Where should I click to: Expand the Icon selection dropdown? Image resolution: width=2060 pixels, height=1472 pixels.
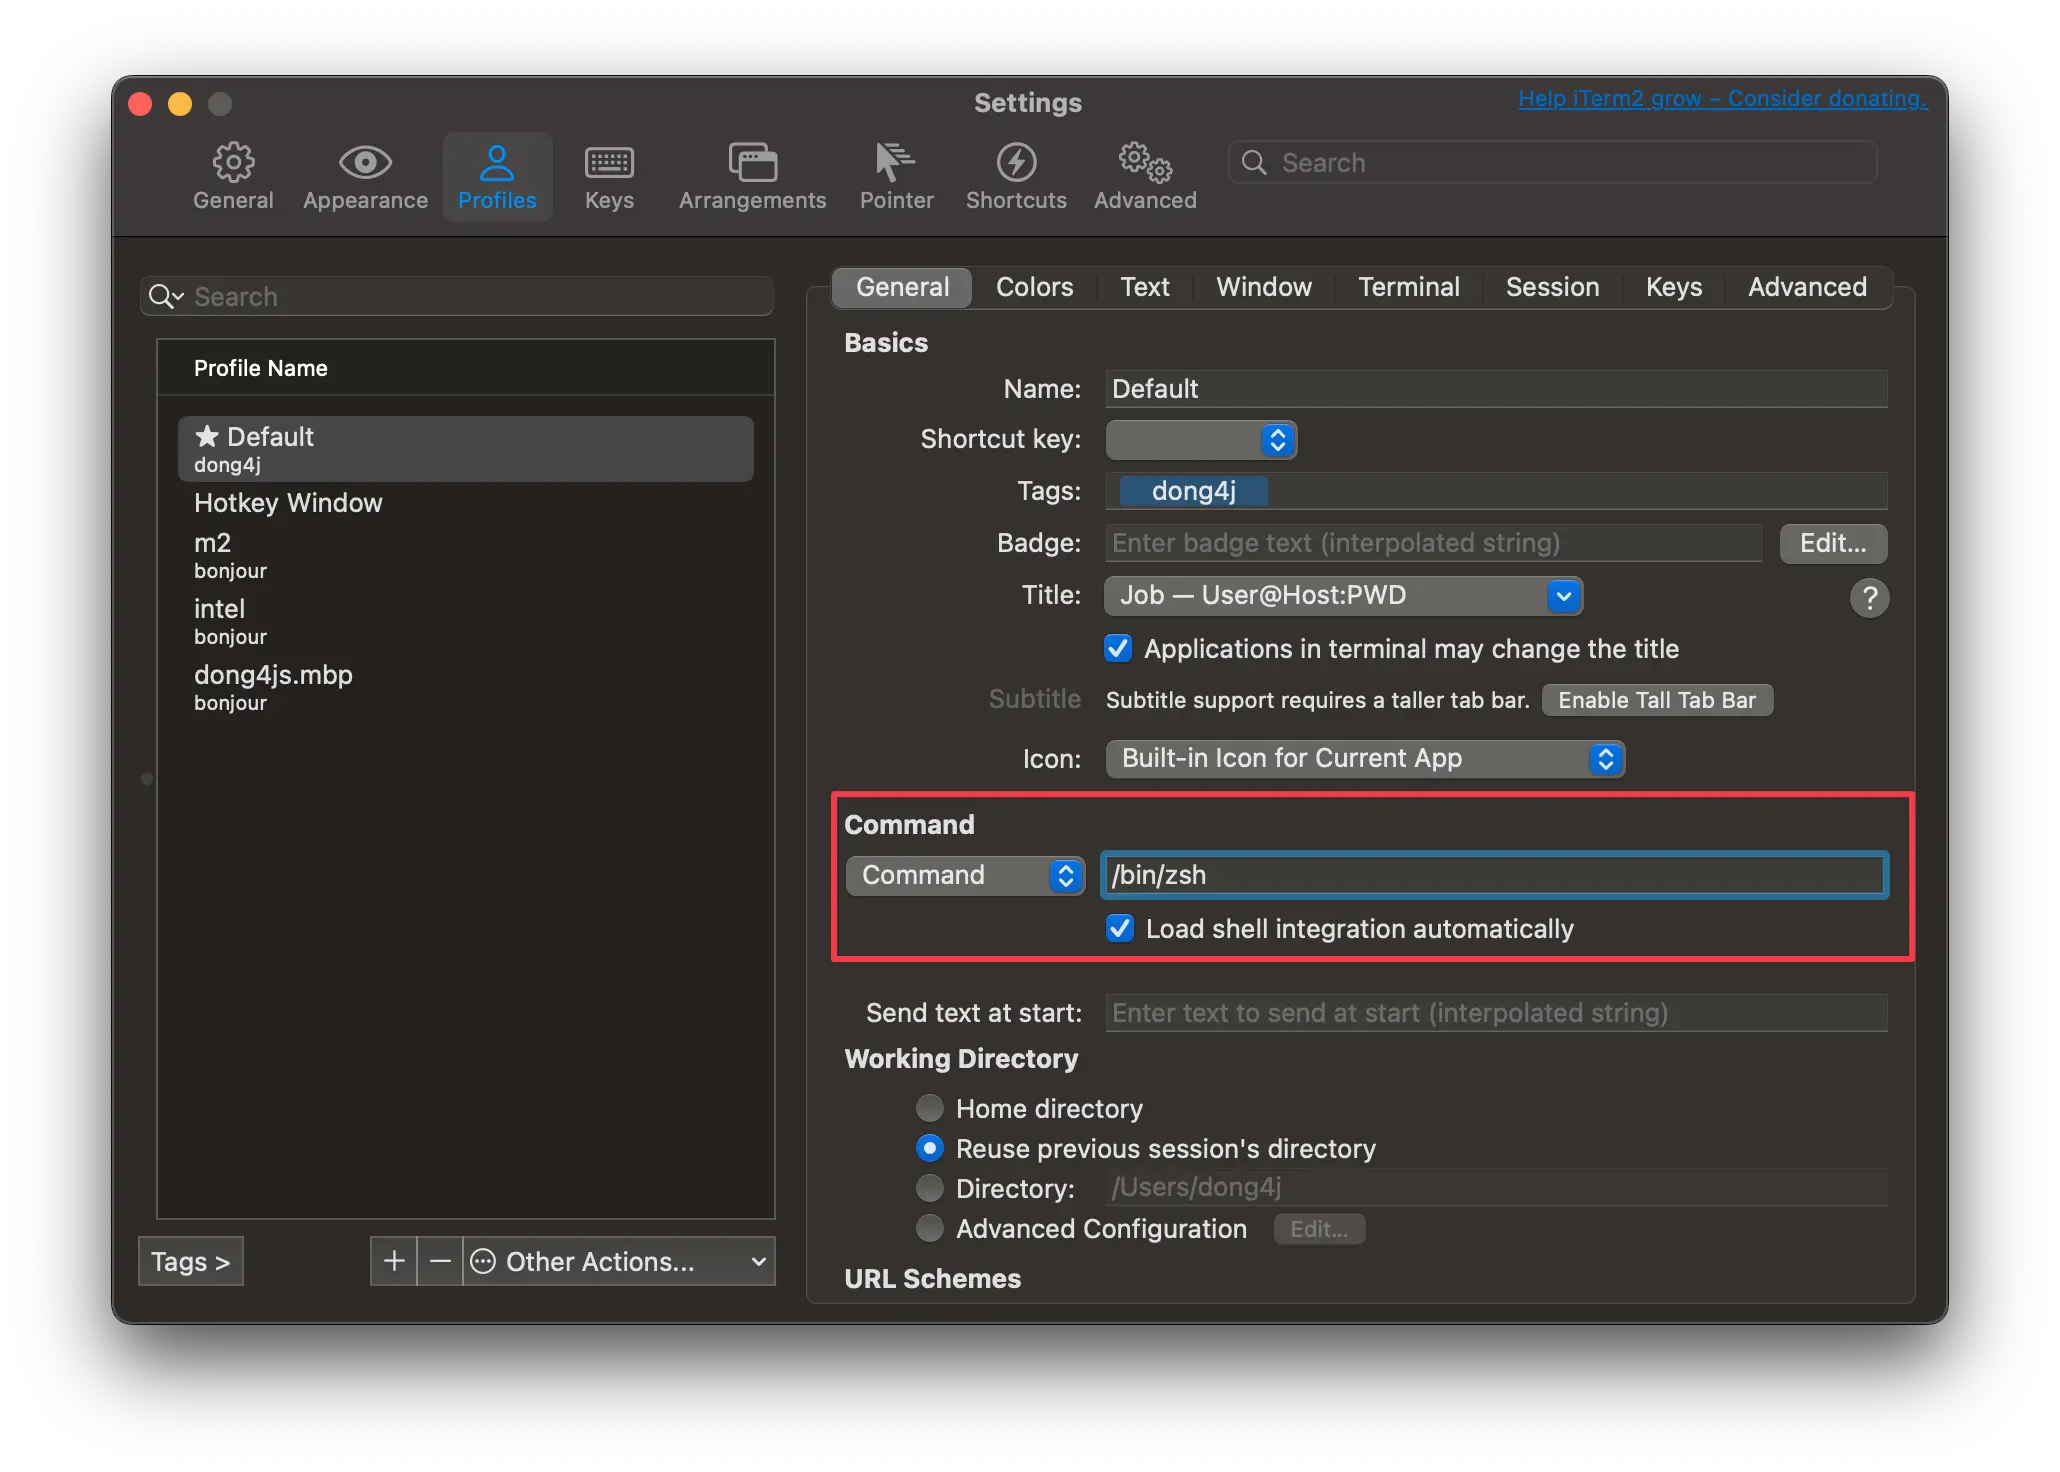(x=1365, y=759)
